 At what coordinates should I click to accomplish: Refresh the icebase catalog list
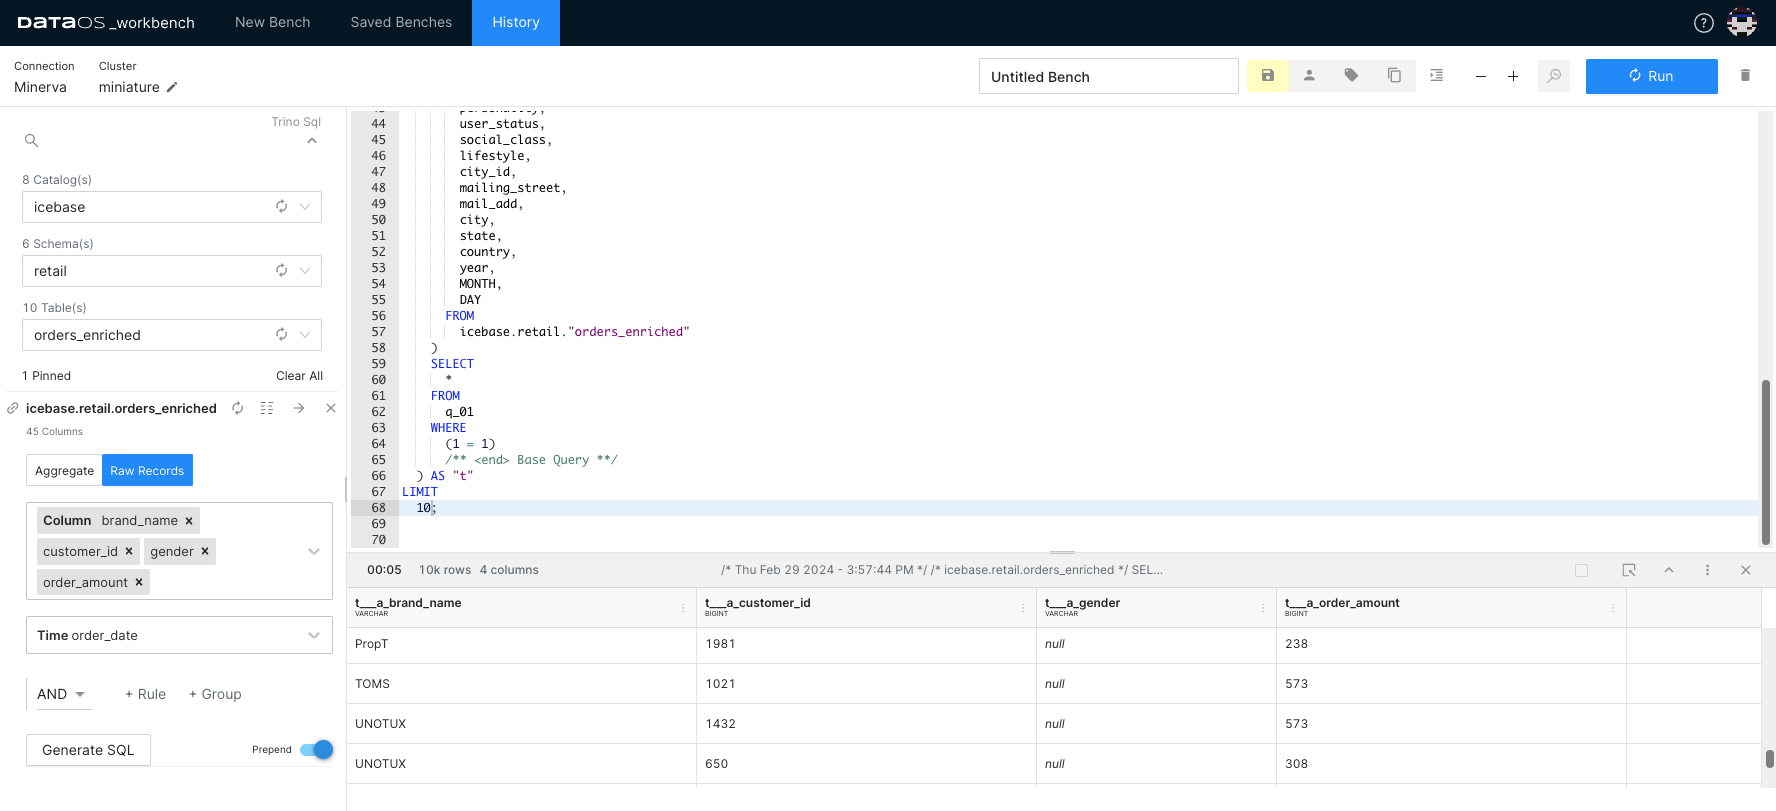pos(282,207)
